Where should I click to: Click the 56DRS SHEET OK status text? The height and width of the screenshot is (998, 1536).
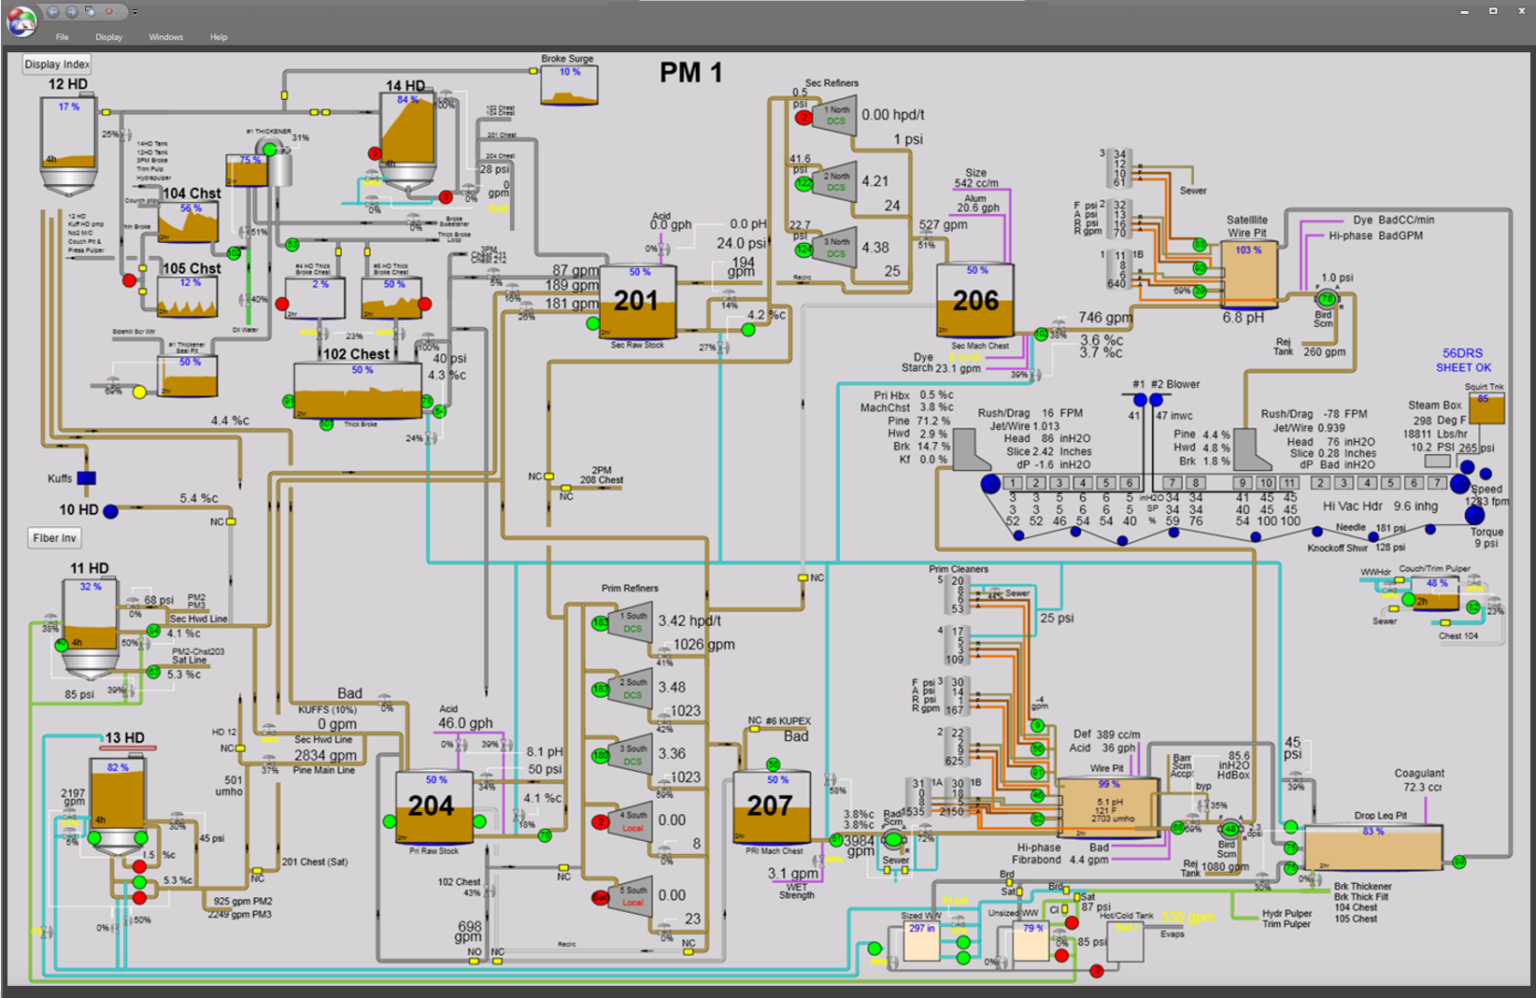coord(1463,360)
